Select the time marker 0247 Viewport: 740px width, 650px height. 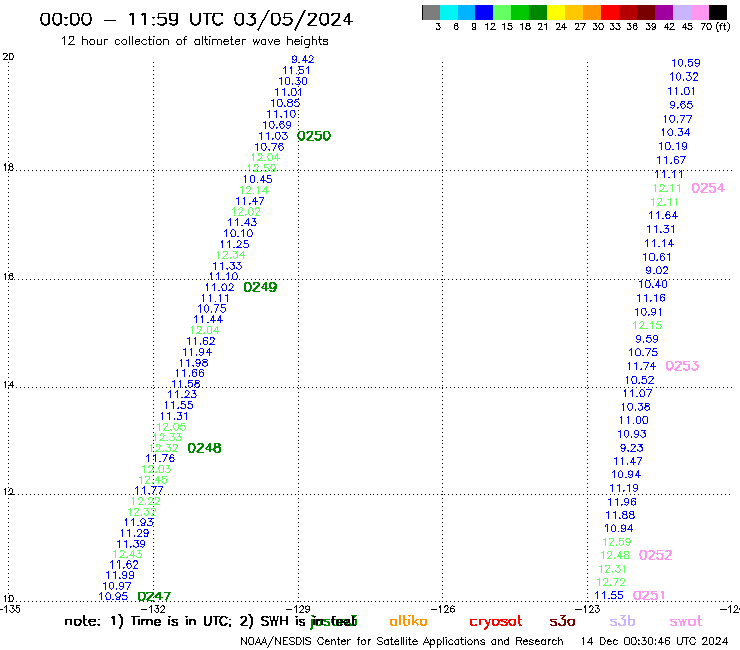[154, 597]
